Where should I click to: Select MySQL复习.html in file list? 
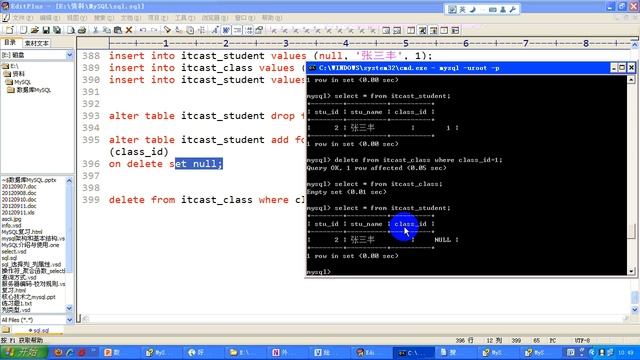22,232
